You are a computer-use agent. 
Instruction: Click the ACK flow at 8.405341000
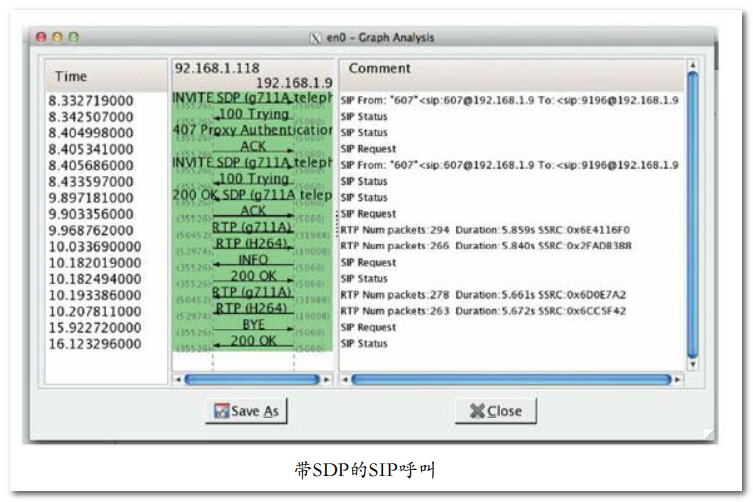253,146
